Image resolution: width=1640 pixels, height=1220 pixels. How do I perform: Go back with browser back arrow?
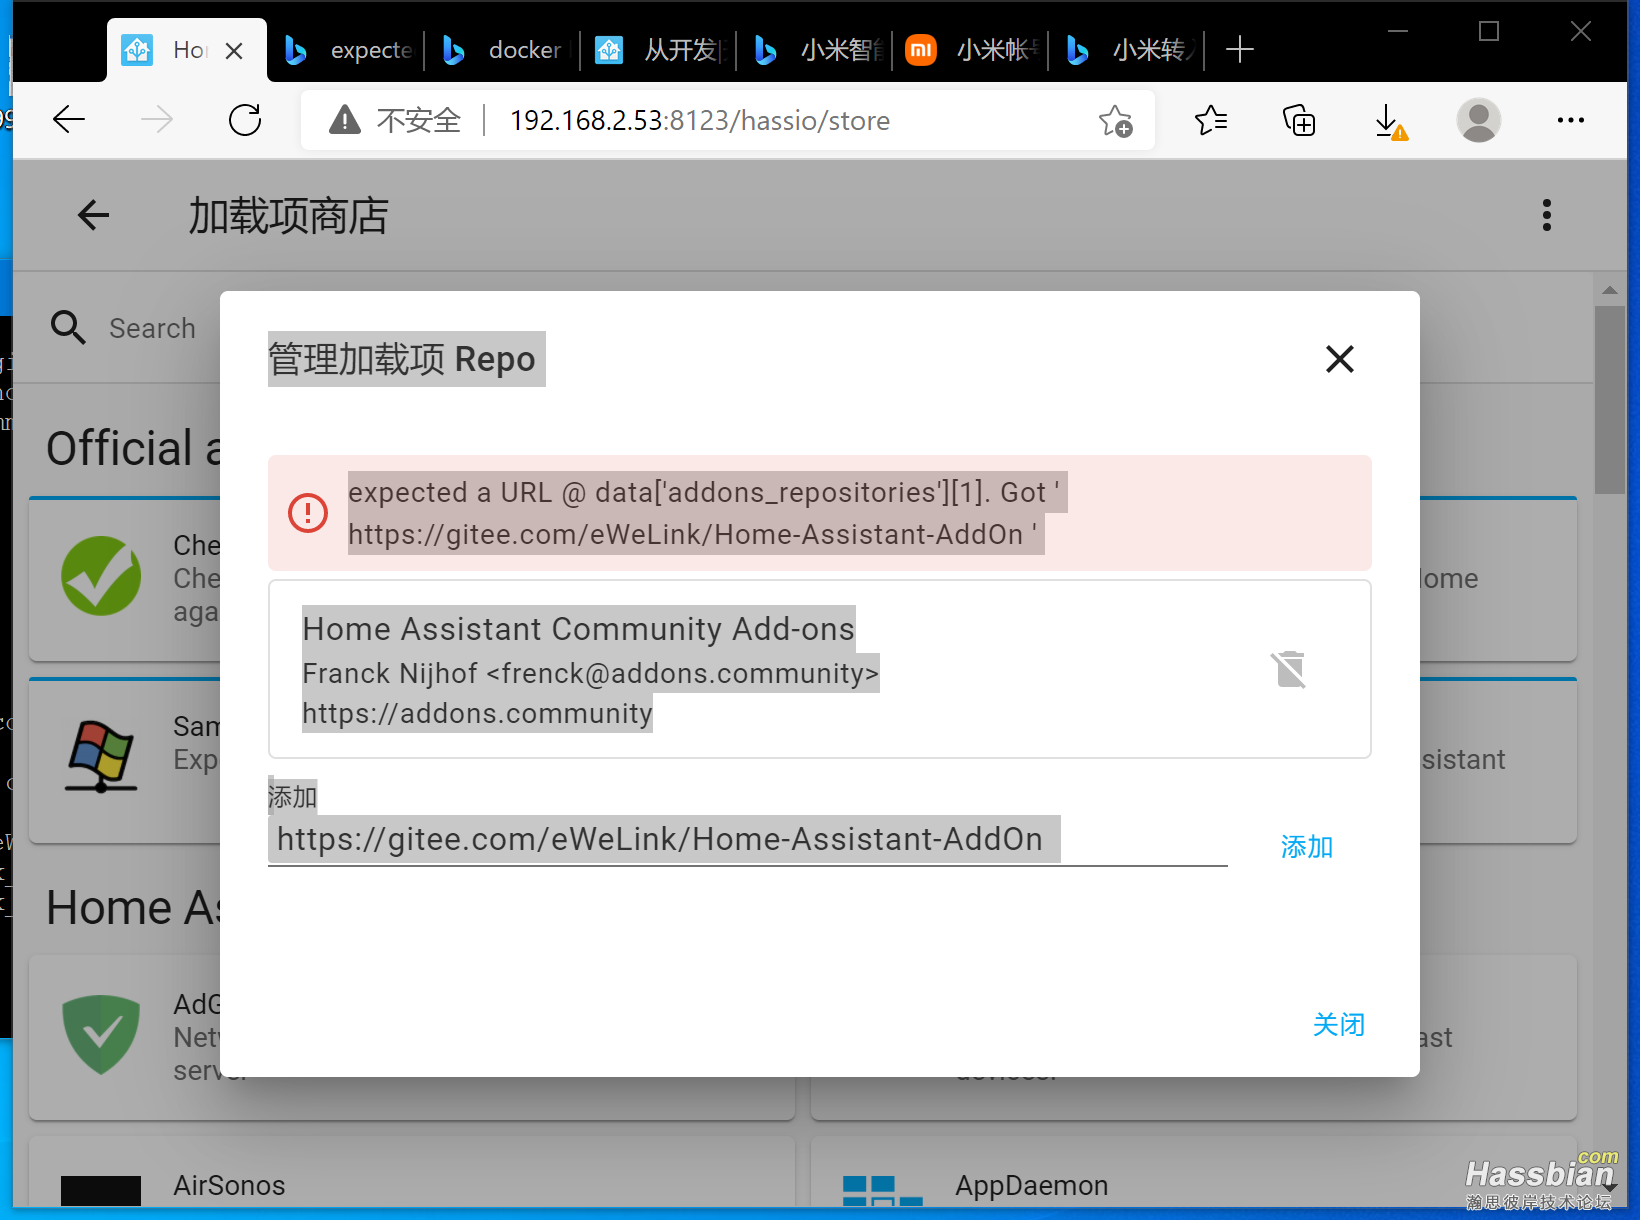pos(69,120)
